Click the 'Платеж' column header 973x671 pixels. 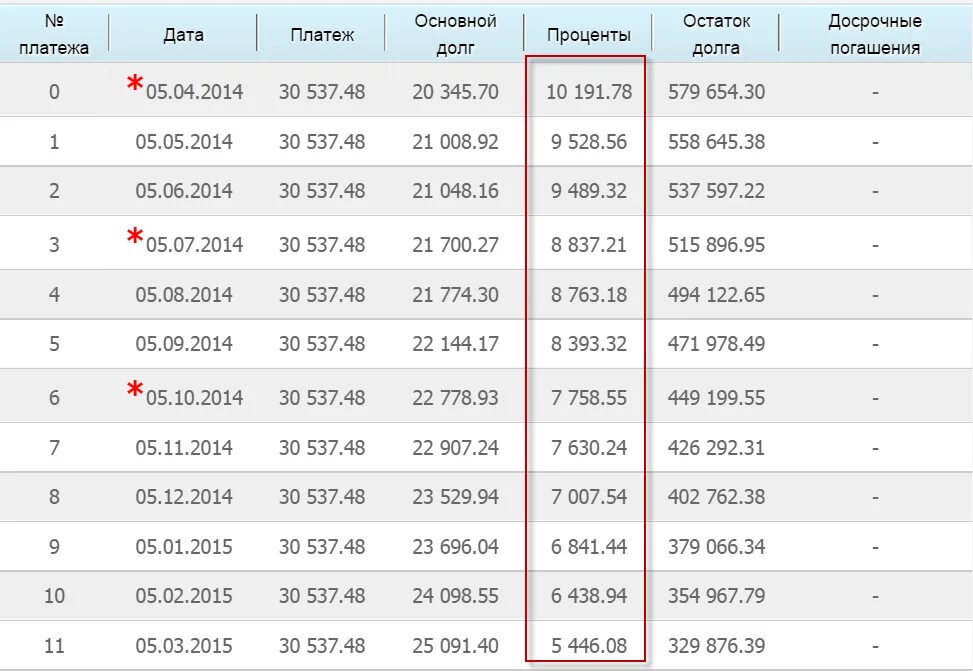(x=322, y=35)
